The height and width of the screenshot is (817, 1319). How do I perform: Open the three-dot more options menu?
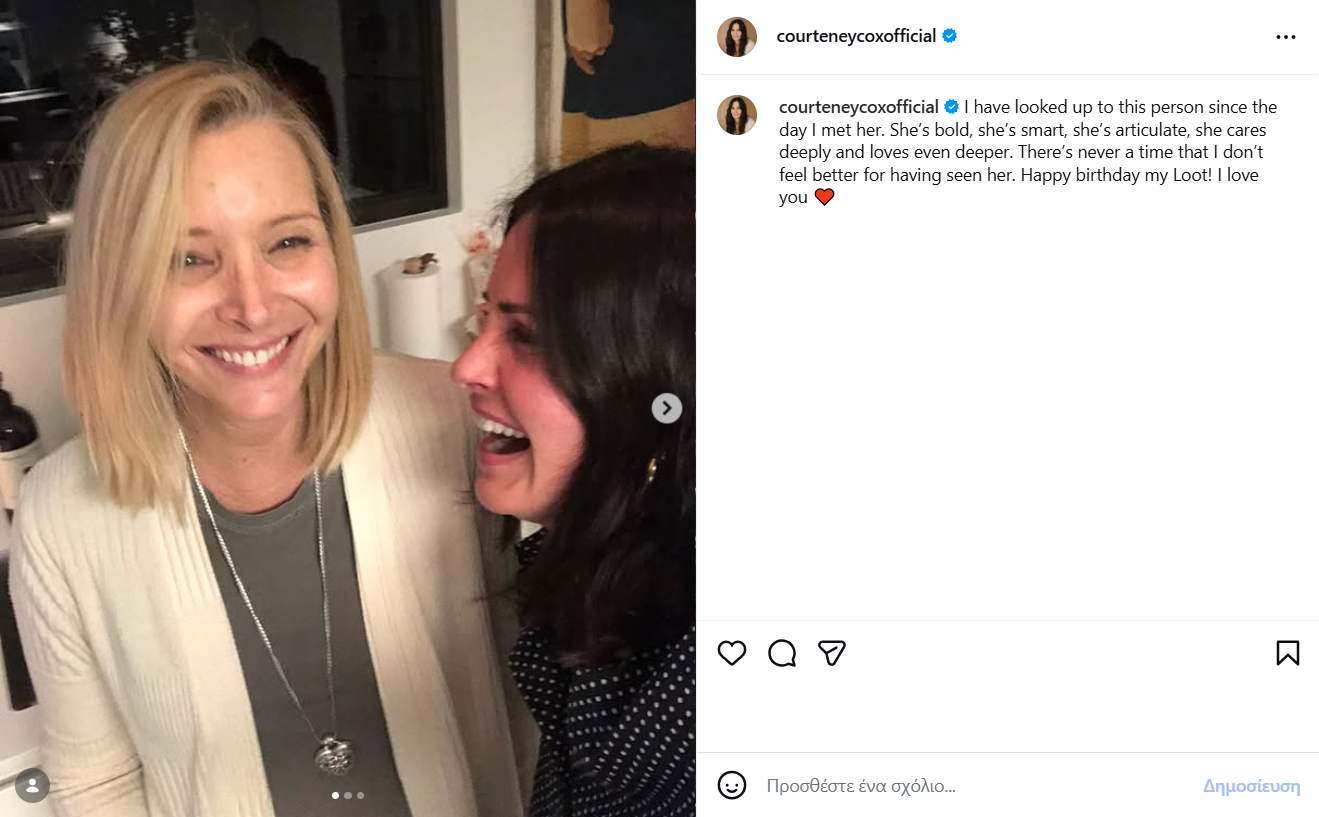(1286, 37)
